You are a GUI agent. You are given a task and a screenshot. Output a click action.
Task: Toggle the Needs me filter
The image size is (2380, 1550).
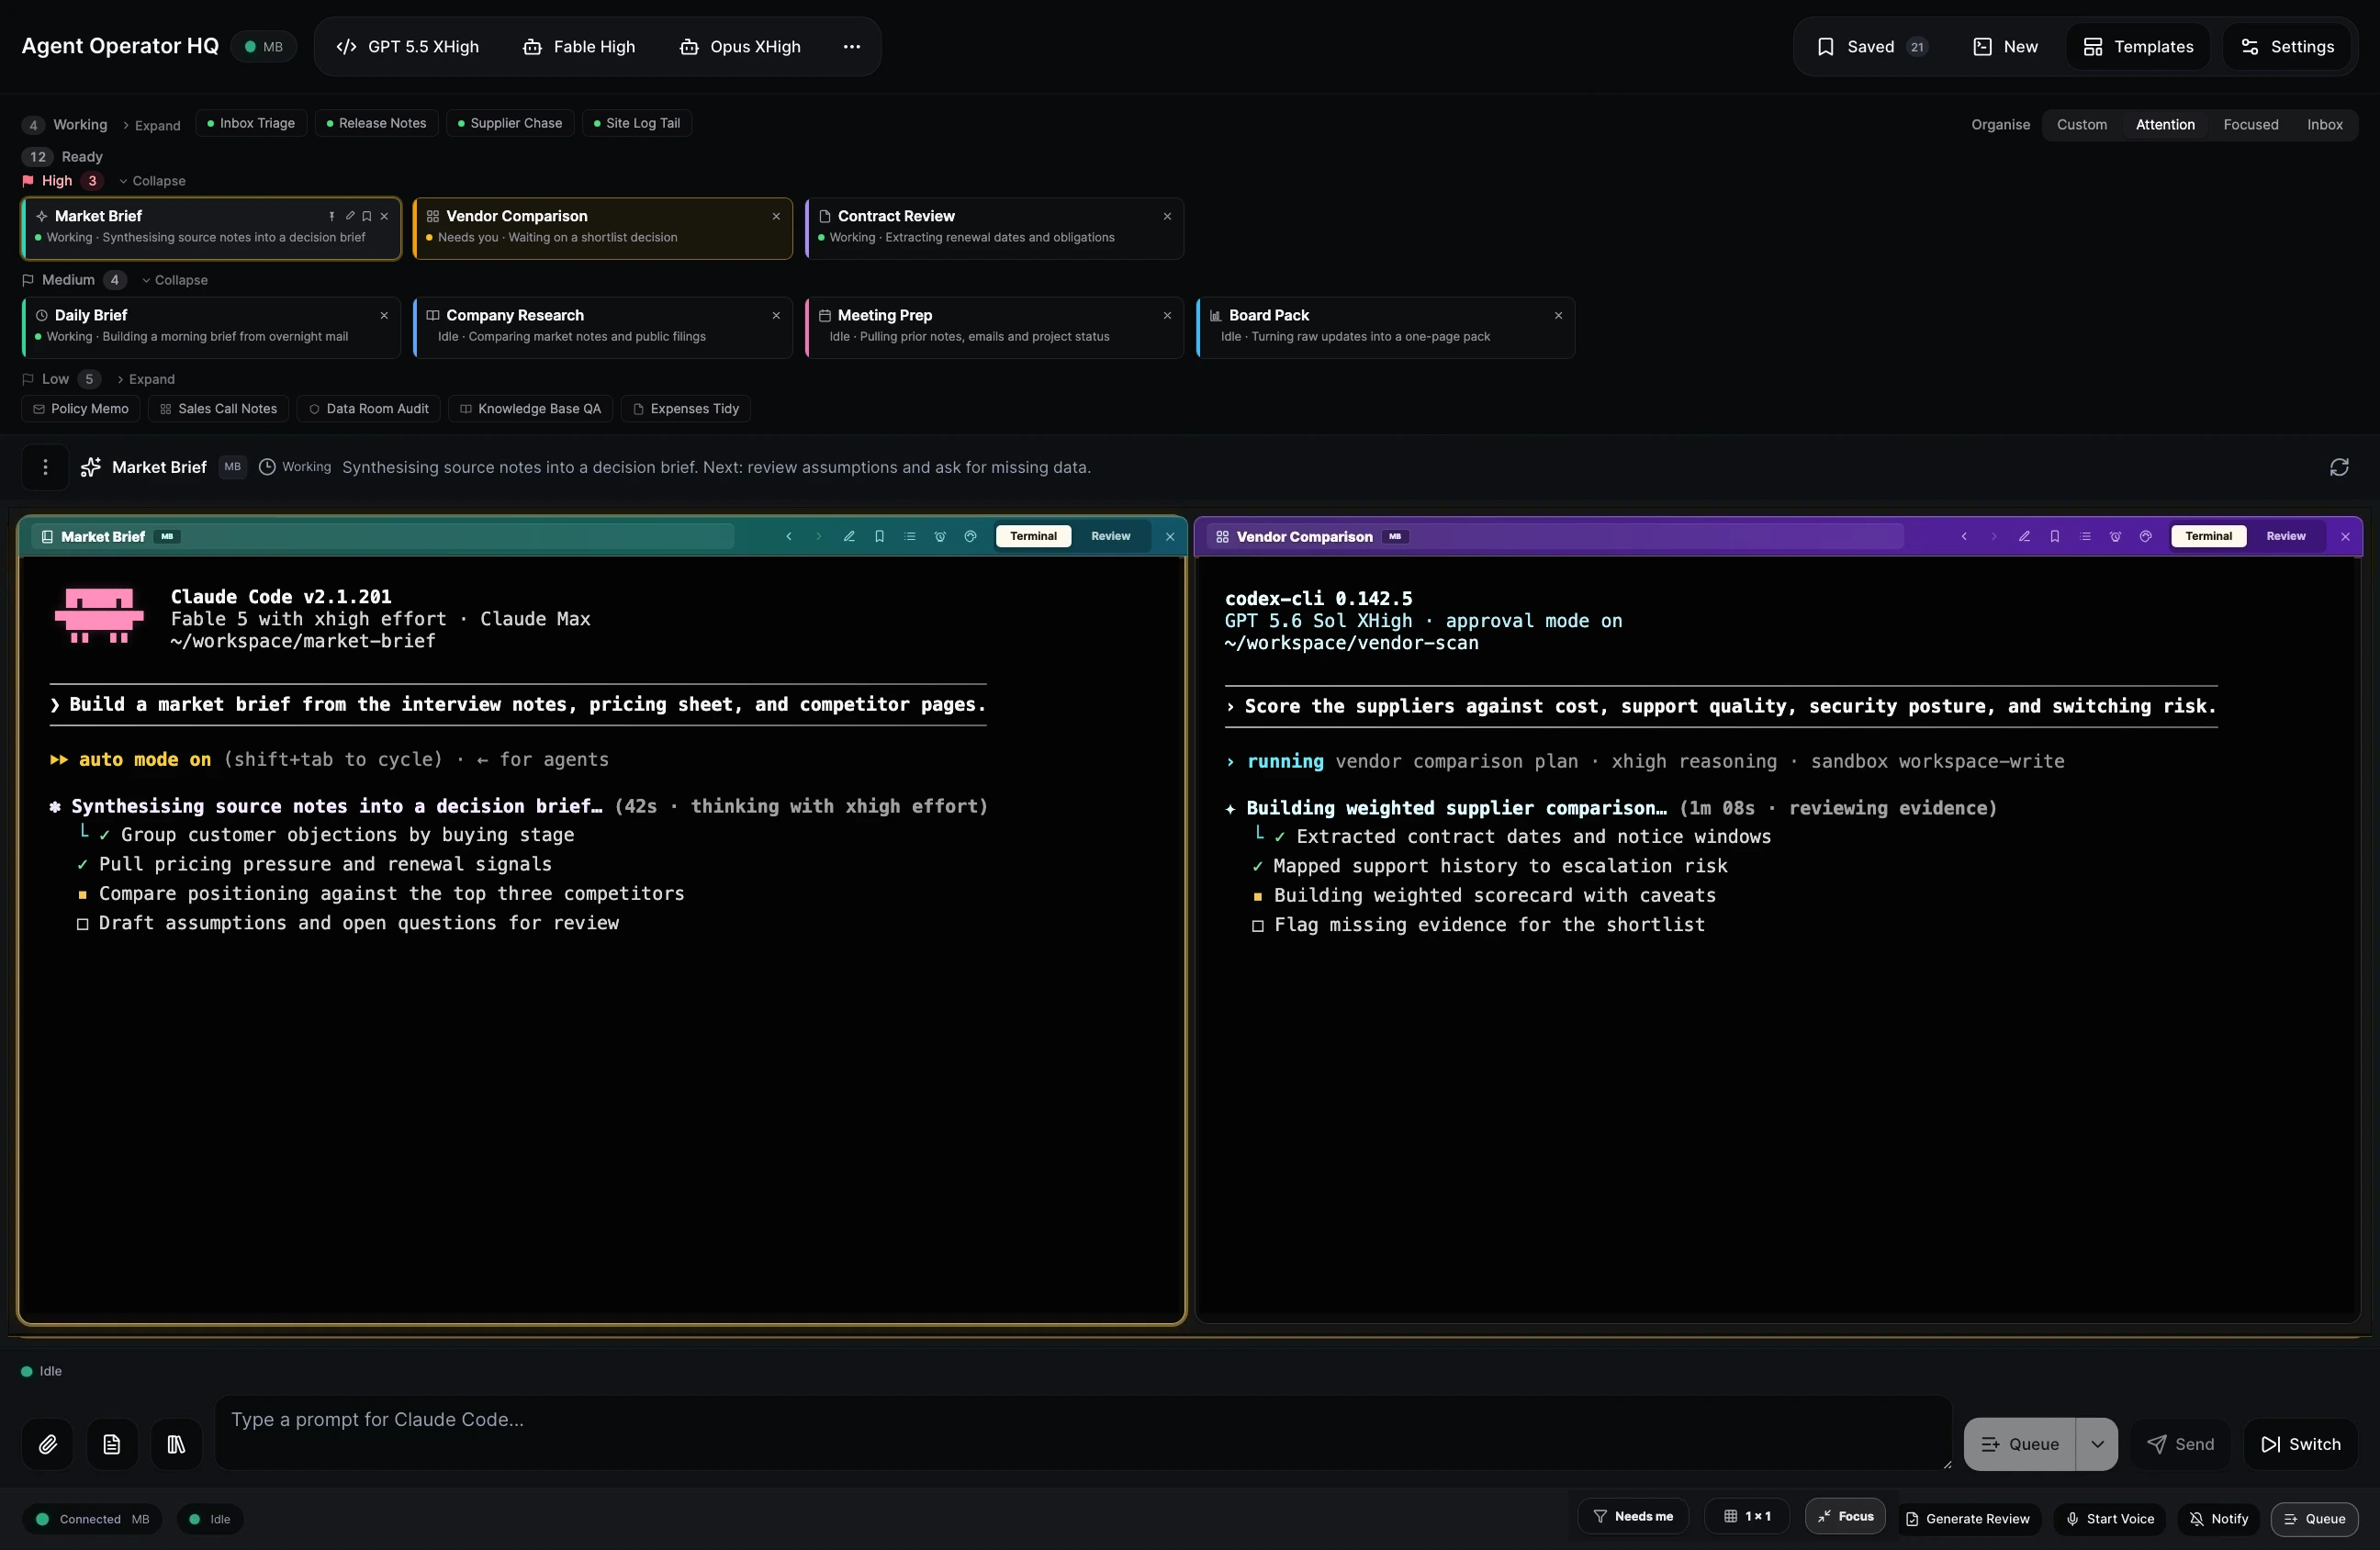coord(1632,1516)
